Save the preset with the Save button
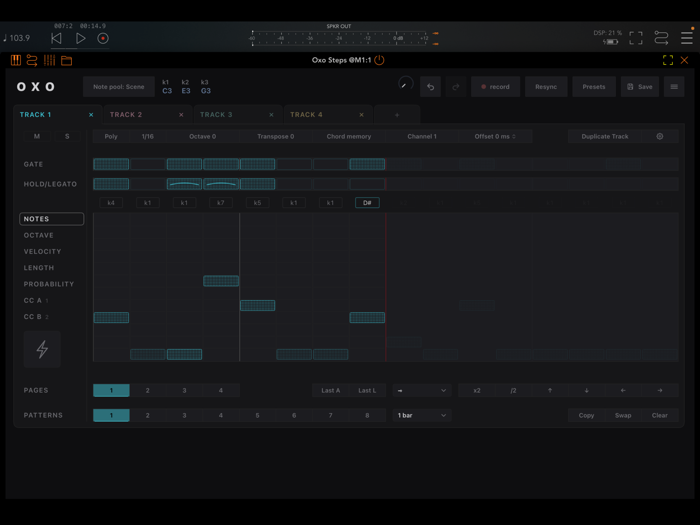This screenshot has height=525, width=700. pos(640,87)
